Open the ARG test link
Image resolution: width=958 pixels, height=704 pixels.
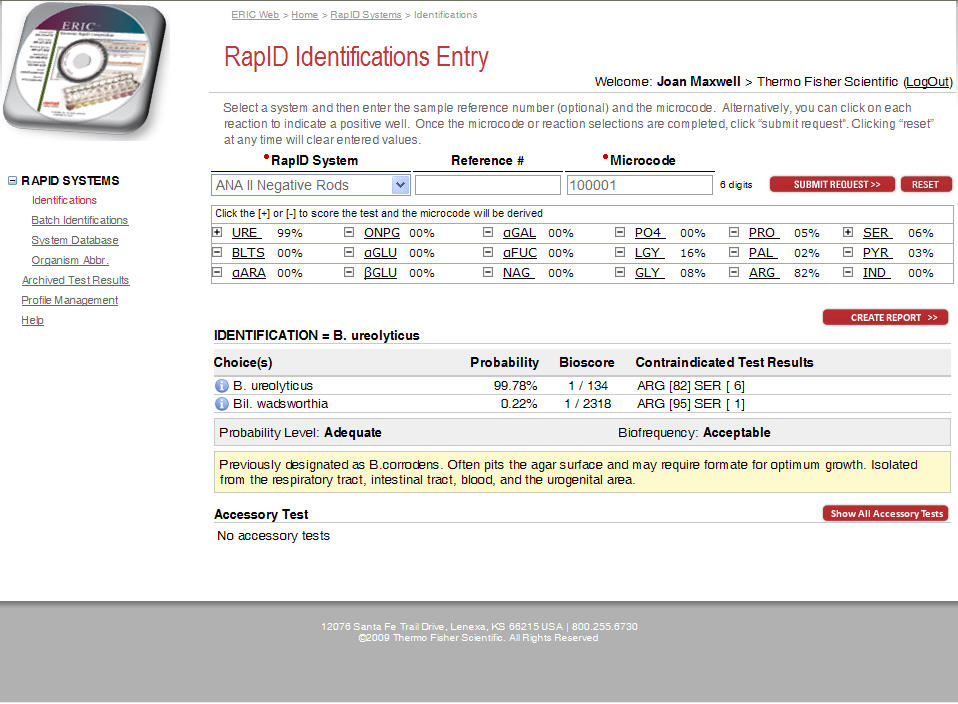764,273
